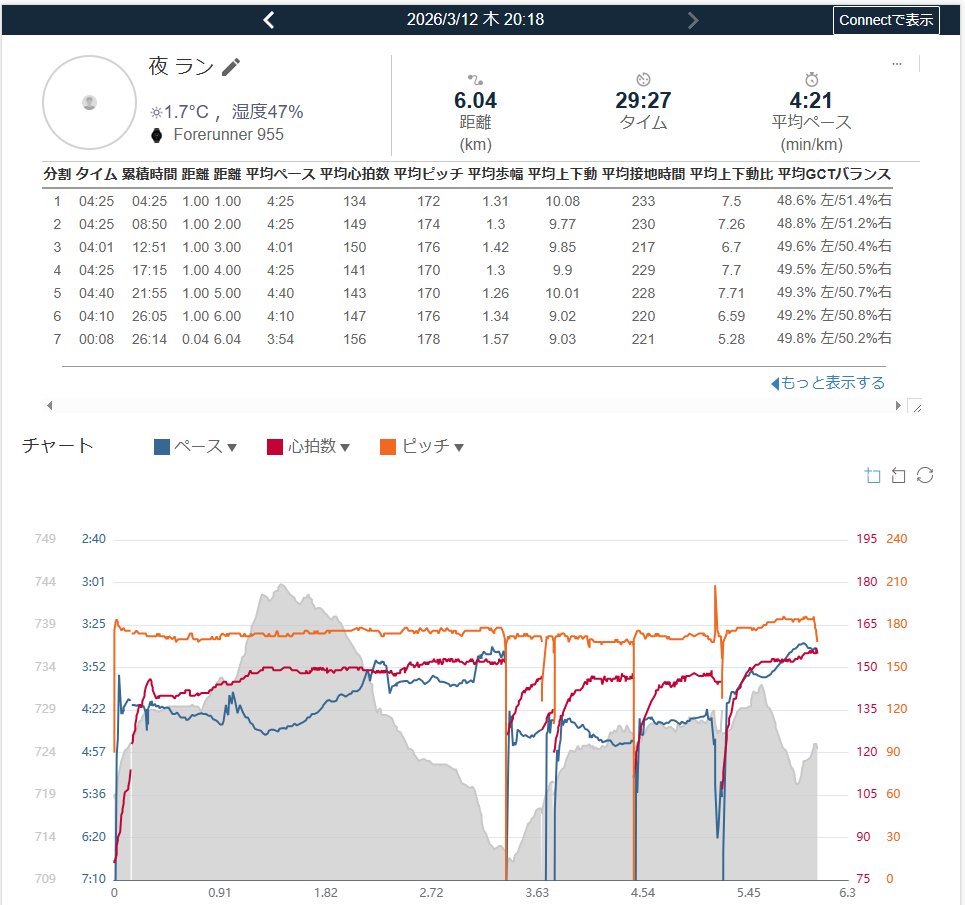
Task: Click lap 6 cumulative time 26:05
Action: 150,316
